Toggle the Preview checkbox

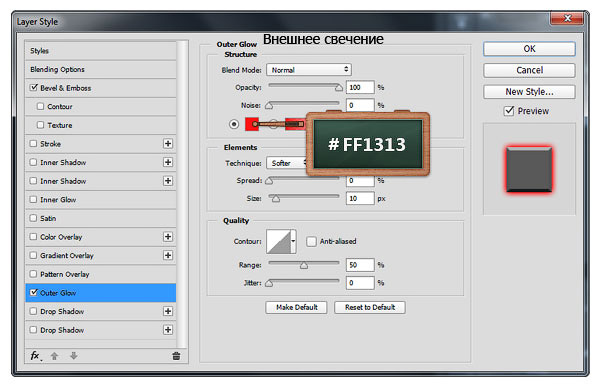point(509,111)
